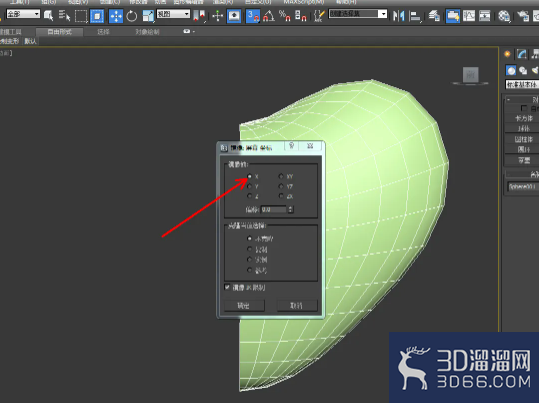Viewport: 539px width, 403px height.
Task: Choose the No Clone (不克隆) option
Action: point(250,238)
